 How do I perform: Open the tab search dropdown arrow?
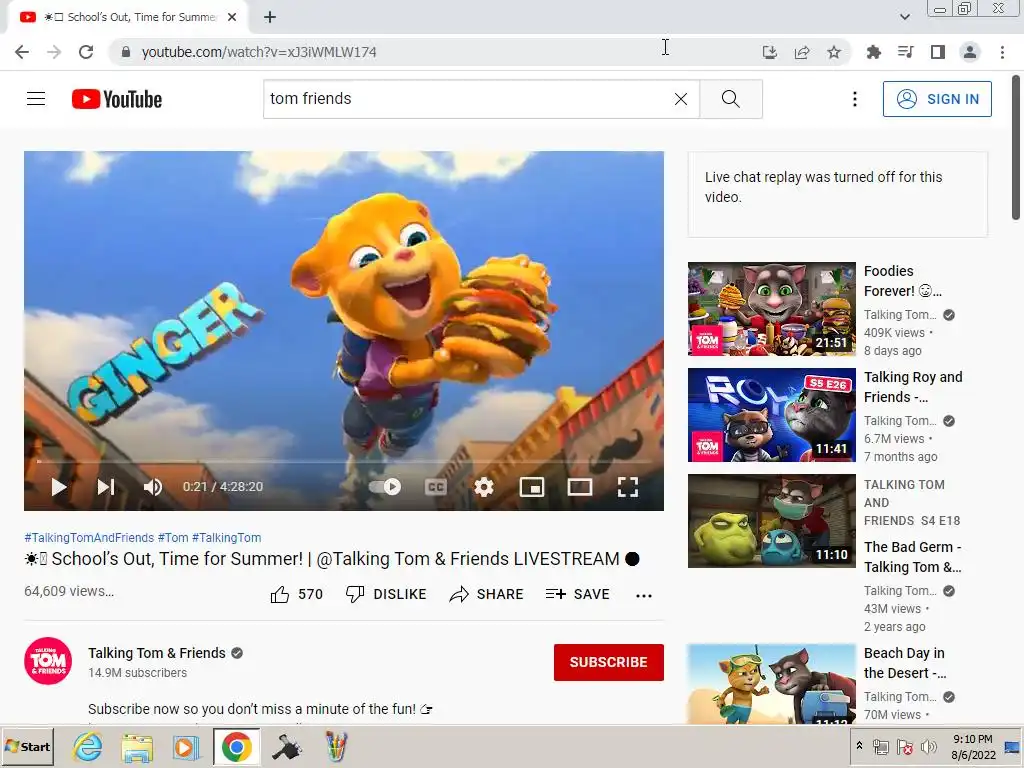pos(904,17)
